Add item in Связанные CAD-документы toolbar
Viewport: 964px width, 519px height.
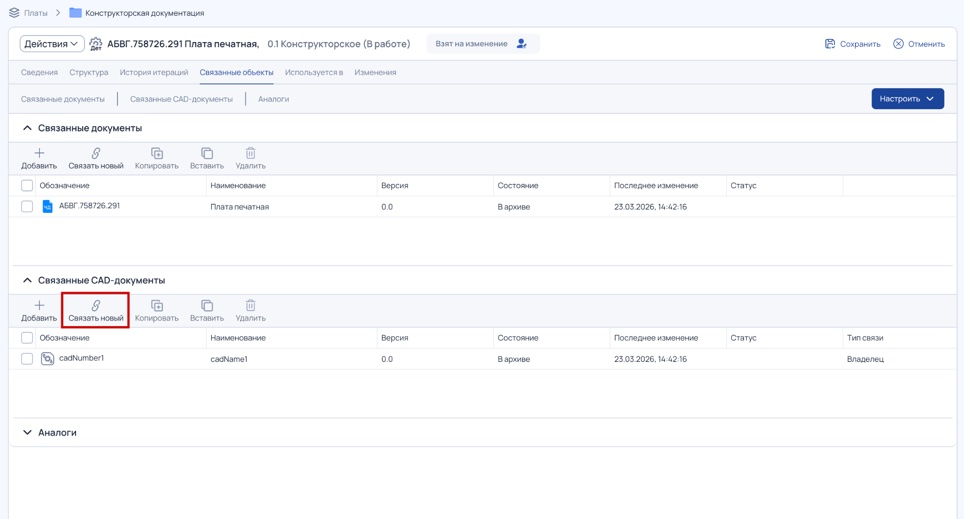coord(39,311)
